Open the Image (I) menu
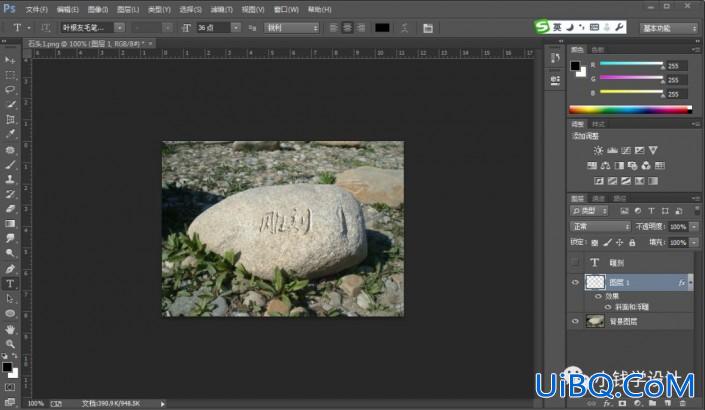The height and width of the screenshot is (410, 705). [x=98, y=9]
